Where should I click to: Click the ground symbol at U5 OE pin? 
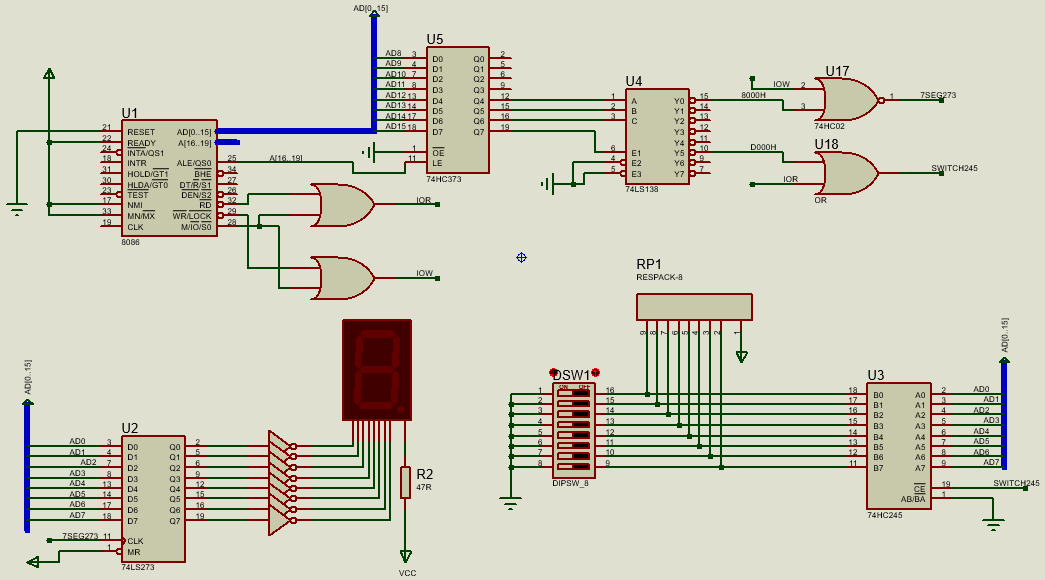click(x=368, y=153)
